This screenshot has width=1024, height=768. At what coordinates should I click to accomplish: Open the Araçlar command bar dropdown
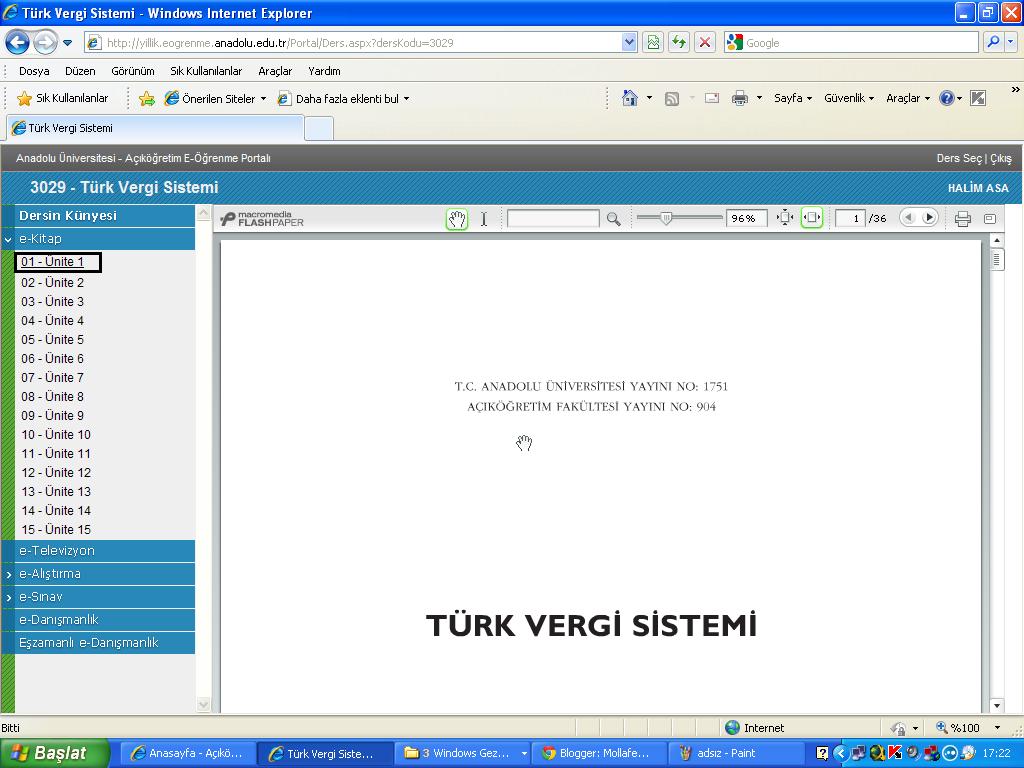tap(908, 98)
